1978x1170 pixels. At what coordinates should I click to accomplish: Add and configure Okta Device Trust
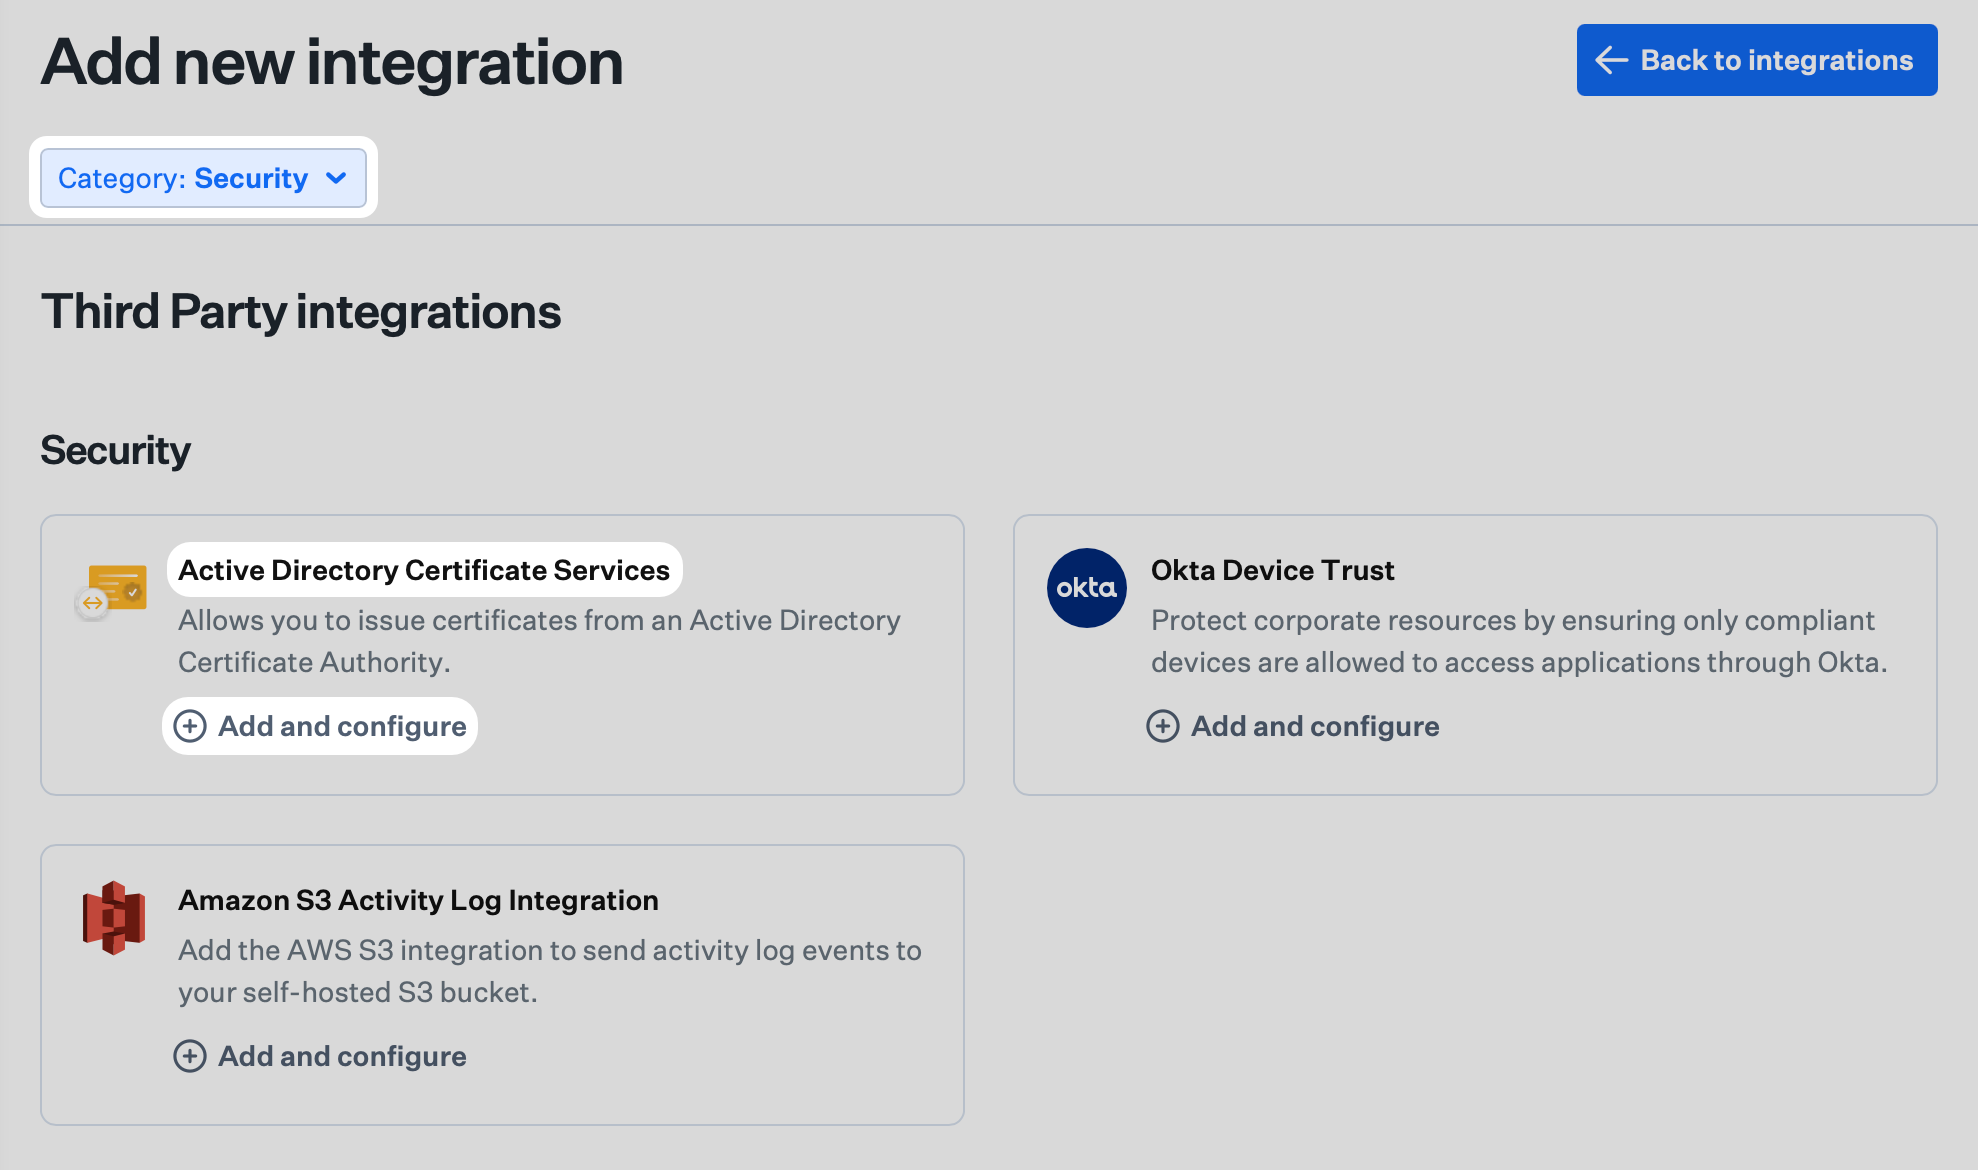(x=1293, y=726)
